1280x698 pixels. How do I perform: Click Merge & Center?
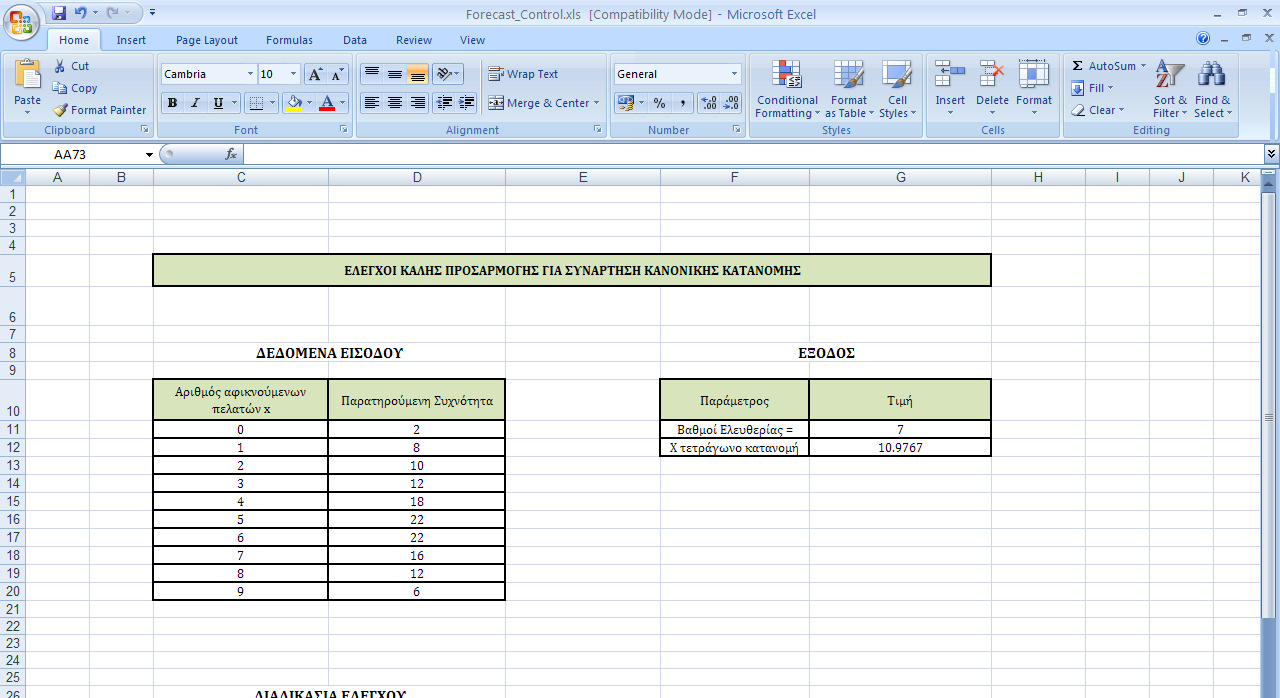[x=538, y=103]
